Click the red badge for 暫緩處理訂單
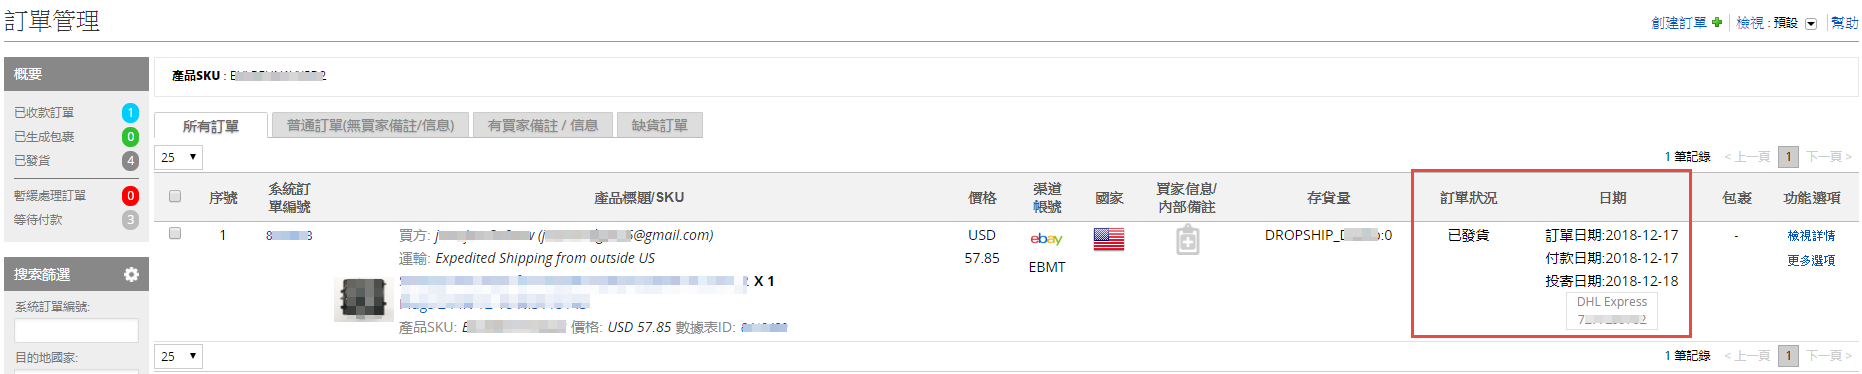 (130, 196)
